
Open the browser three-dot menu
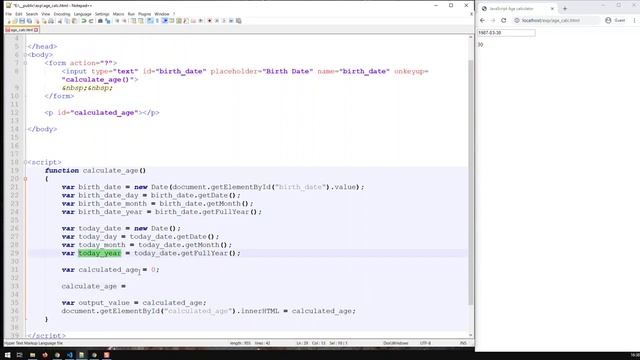tap(634, 20)
